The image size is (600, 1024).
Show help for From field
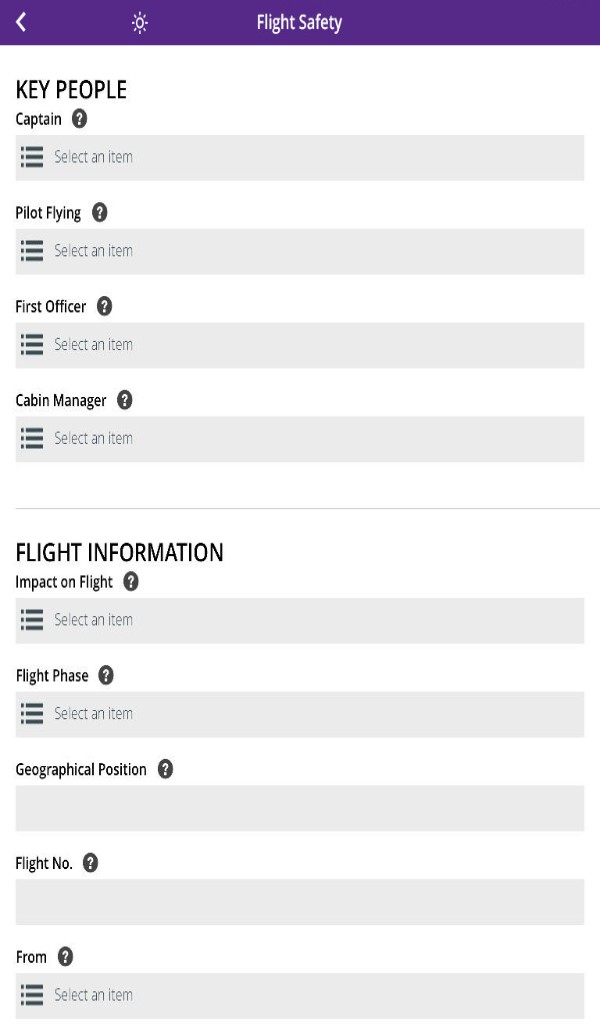pyautogui.click(x=65, y=957)
